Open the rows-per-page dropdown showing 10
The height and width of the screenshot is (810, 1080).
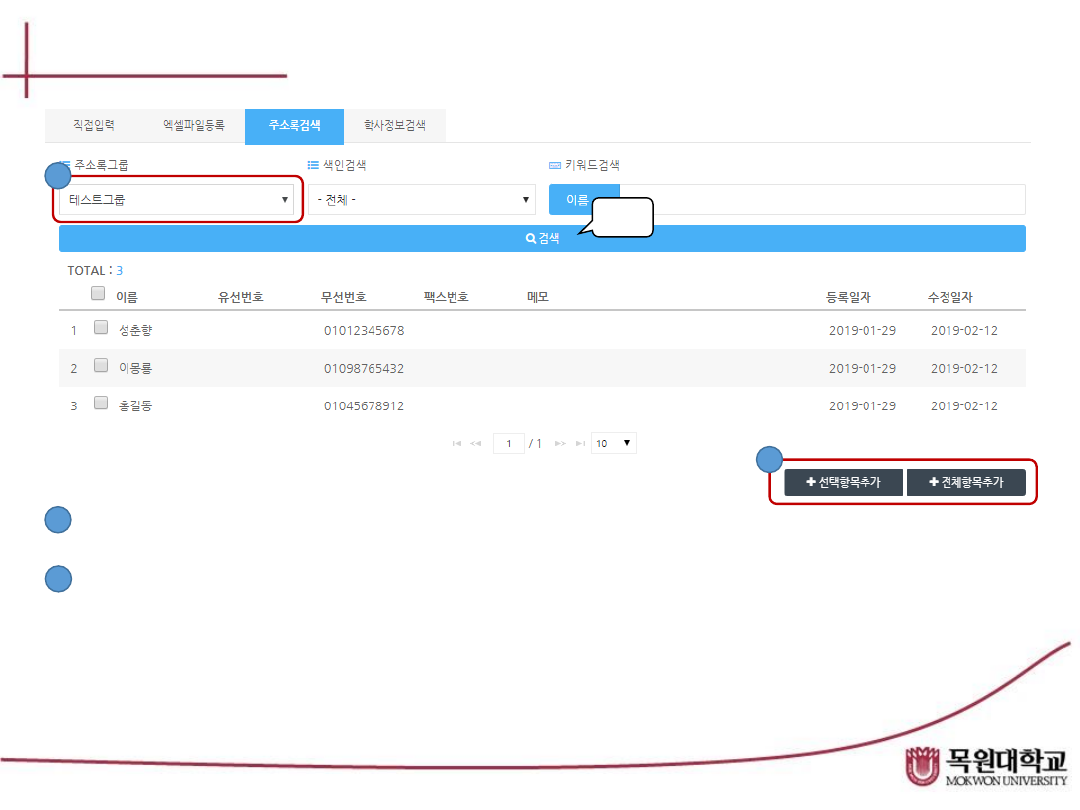pos(613,443)
